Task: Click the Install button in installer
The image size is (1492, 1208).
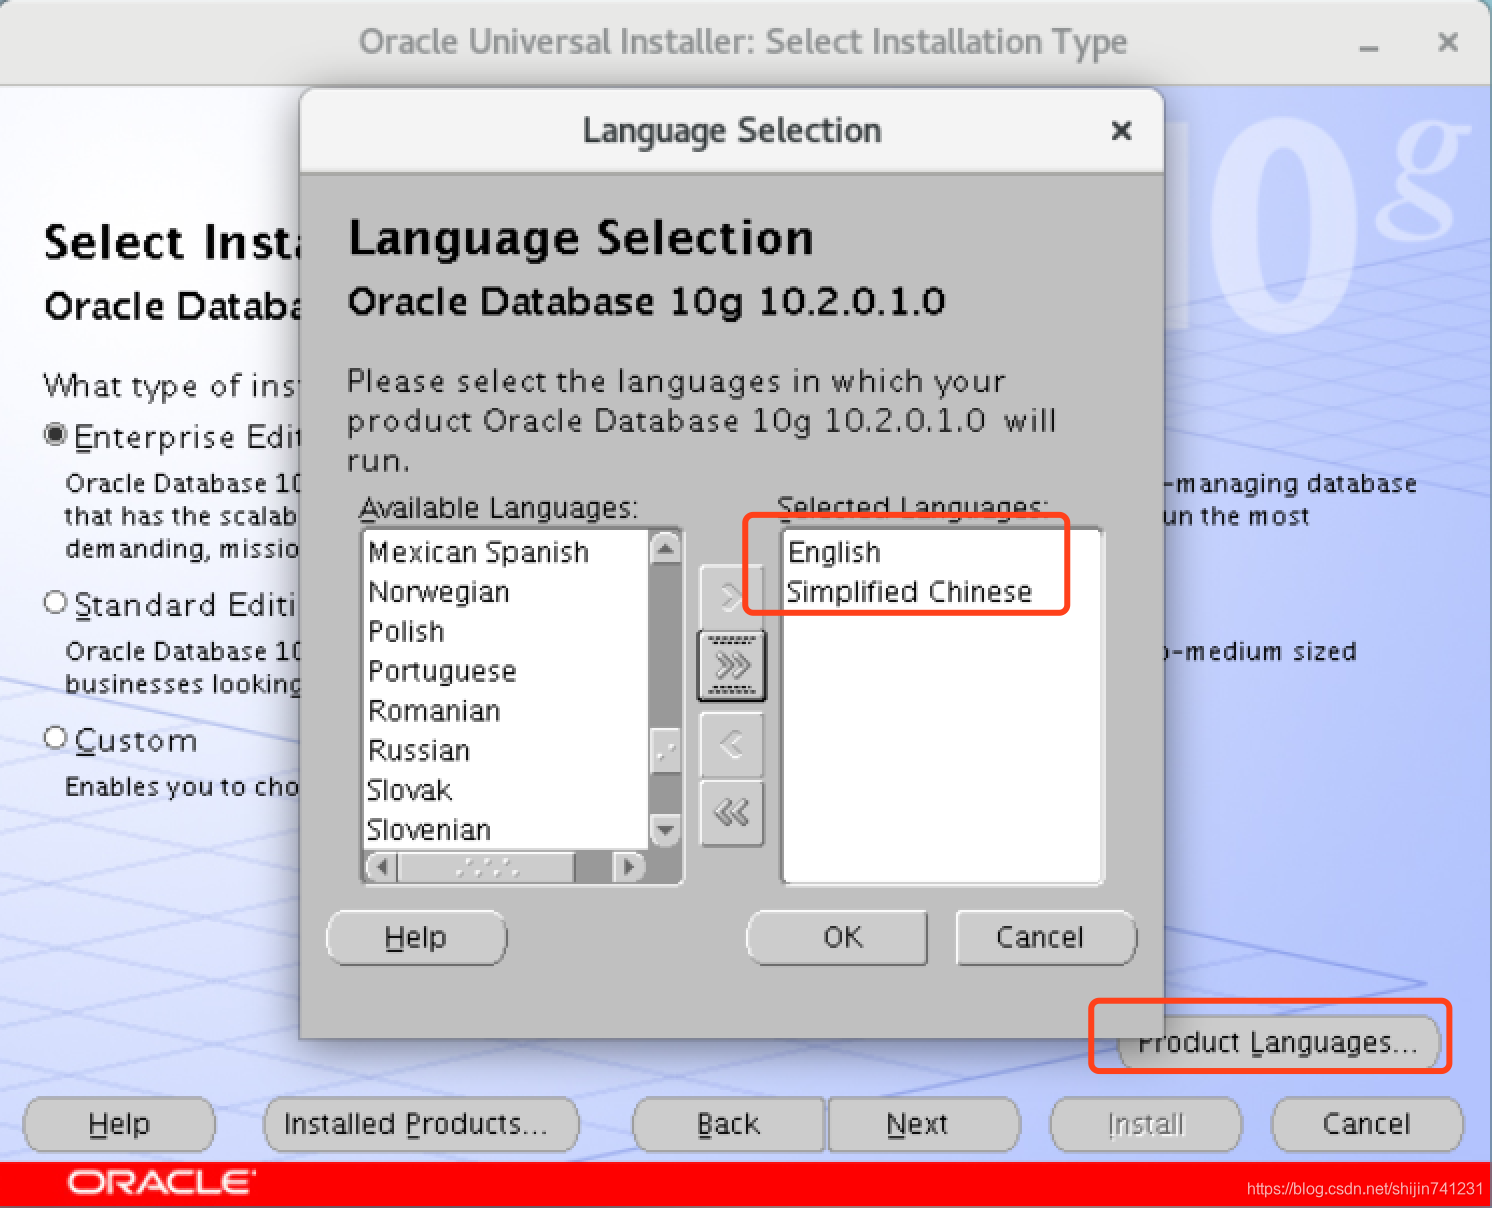Action: [1146, 1124]
